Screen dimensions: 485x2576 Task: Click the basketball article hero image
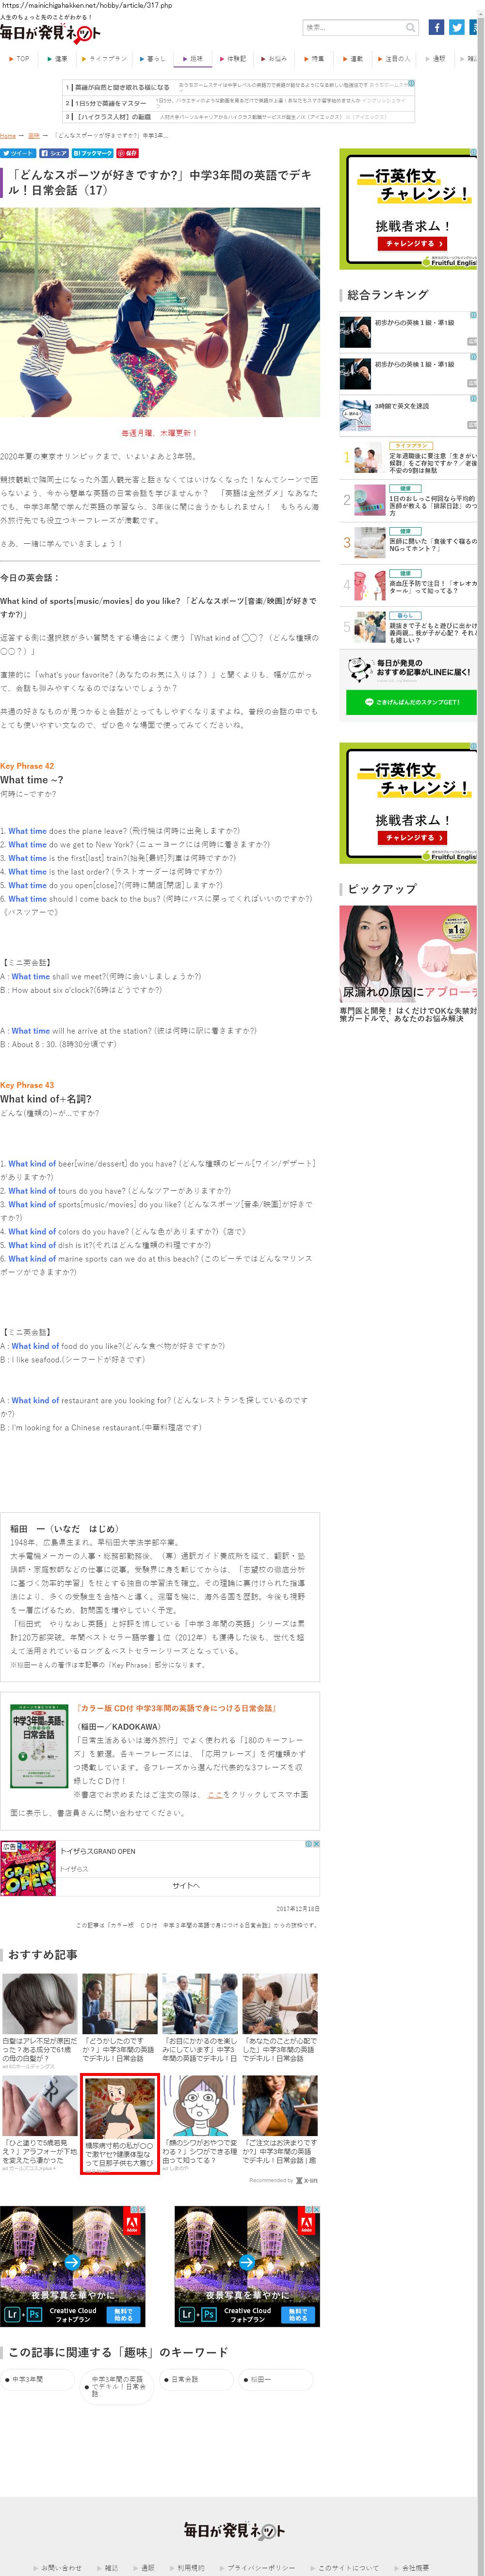[x=160, y=312]
